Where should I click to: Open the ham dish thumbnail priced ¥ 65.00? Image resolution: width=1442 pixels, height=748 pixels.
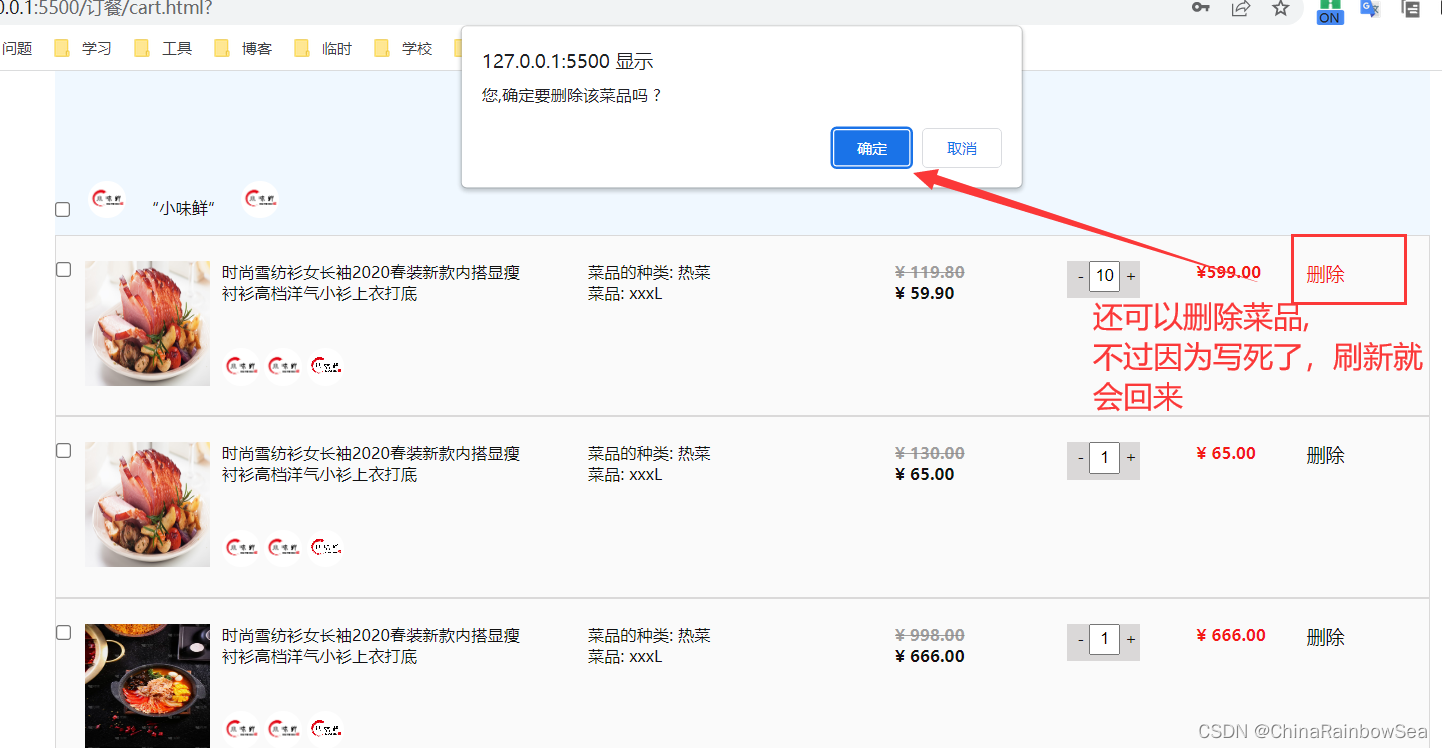147,504
